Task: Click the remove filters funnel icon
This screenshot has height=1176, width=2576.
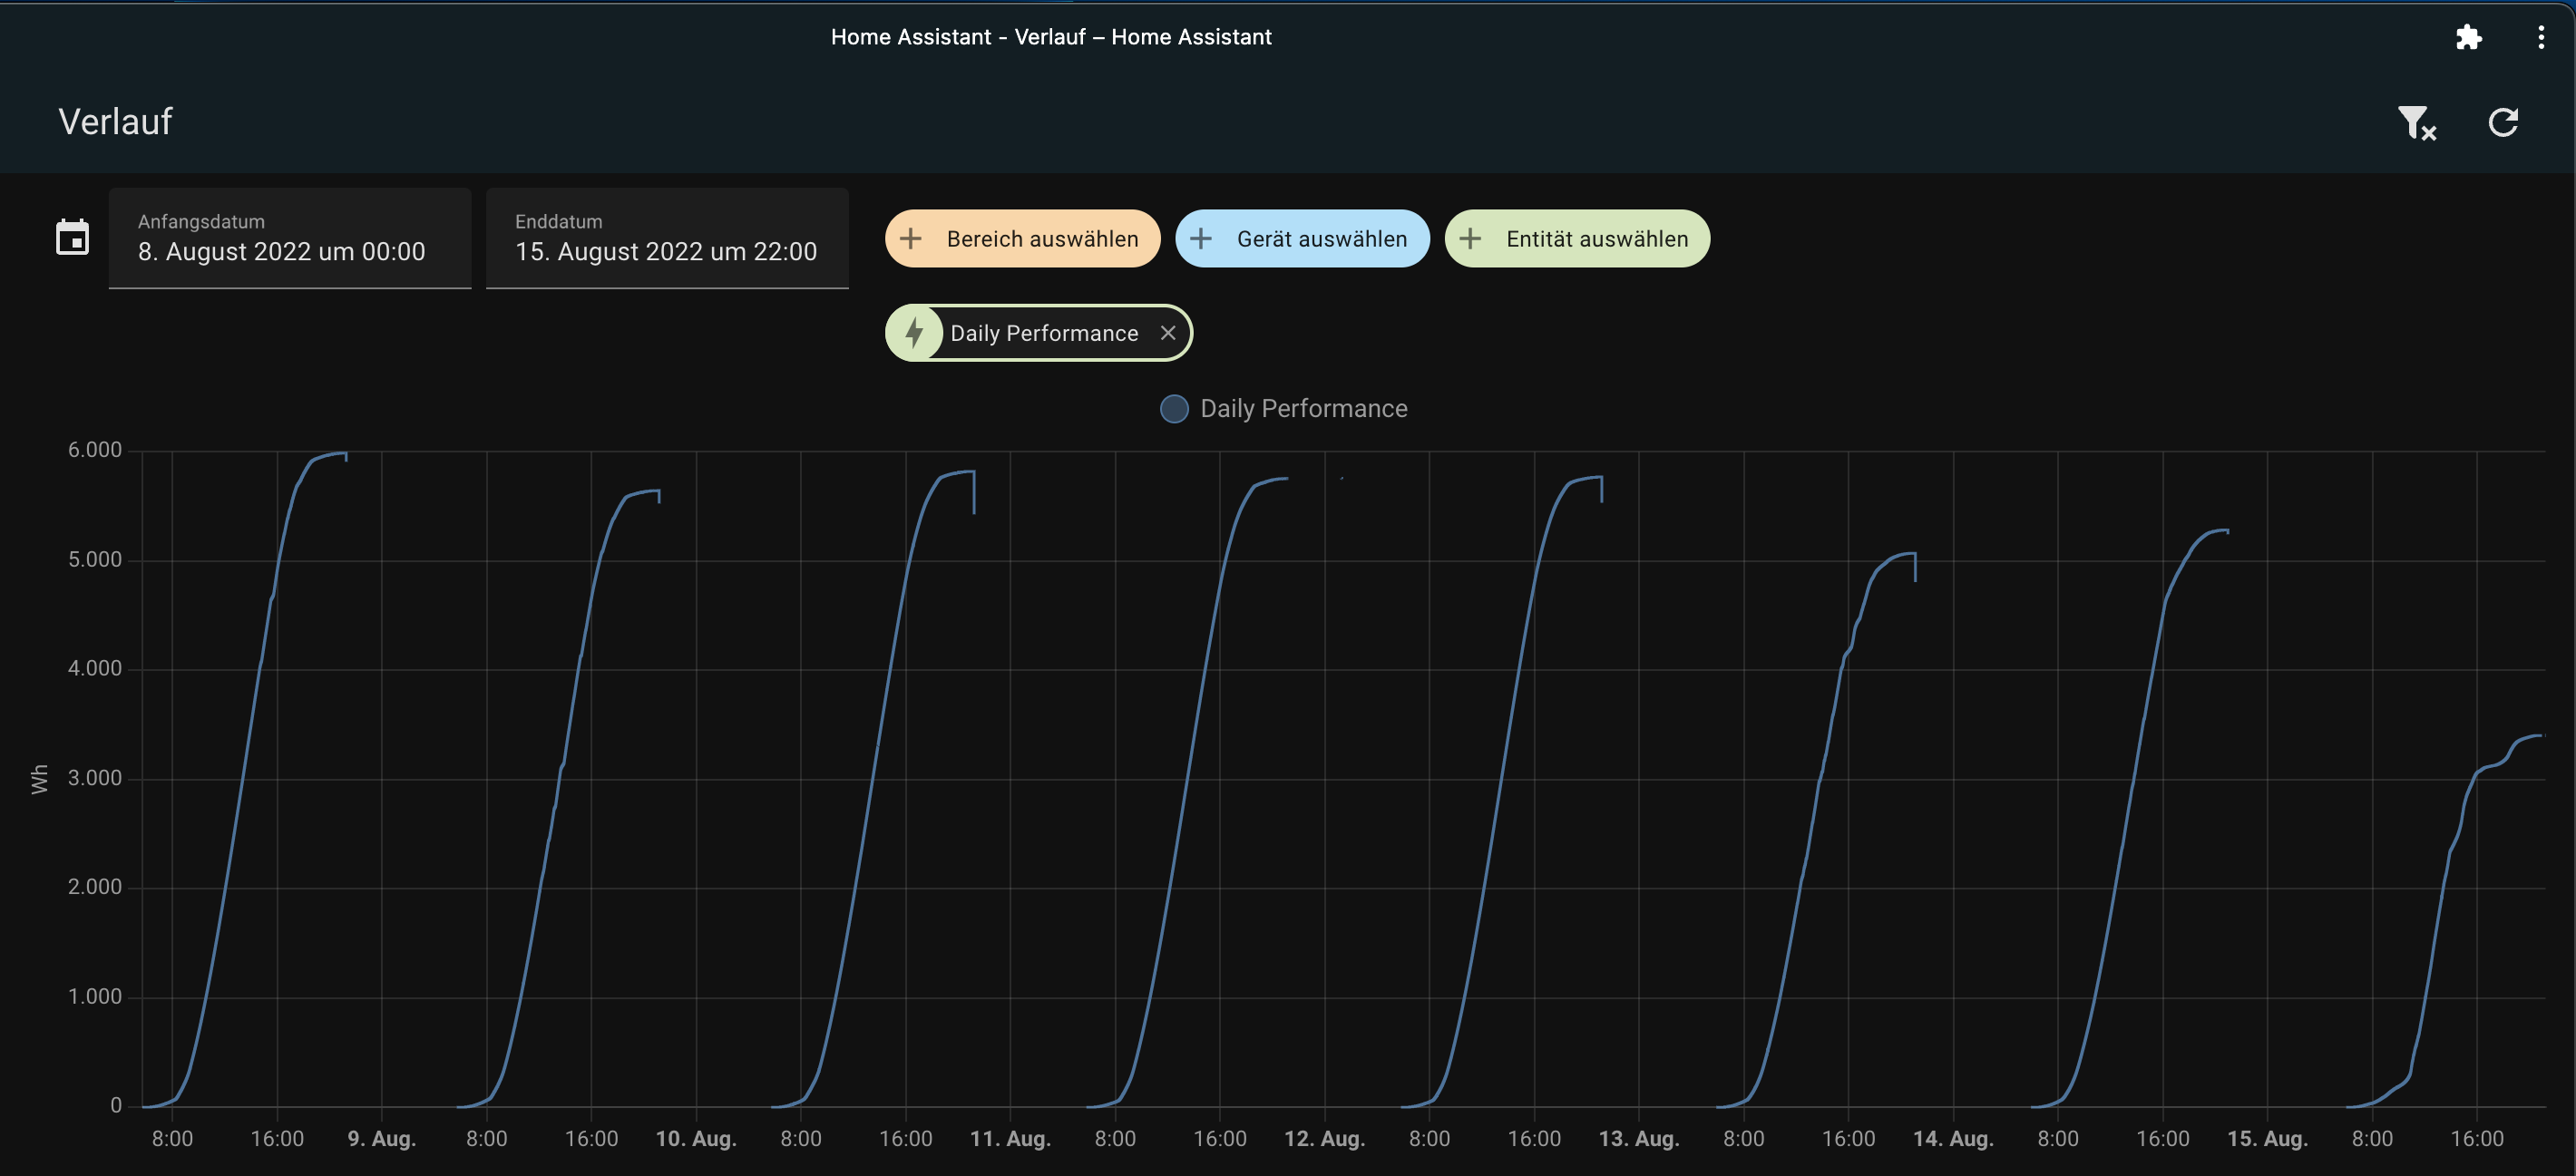Action: tap(2417, 123)
